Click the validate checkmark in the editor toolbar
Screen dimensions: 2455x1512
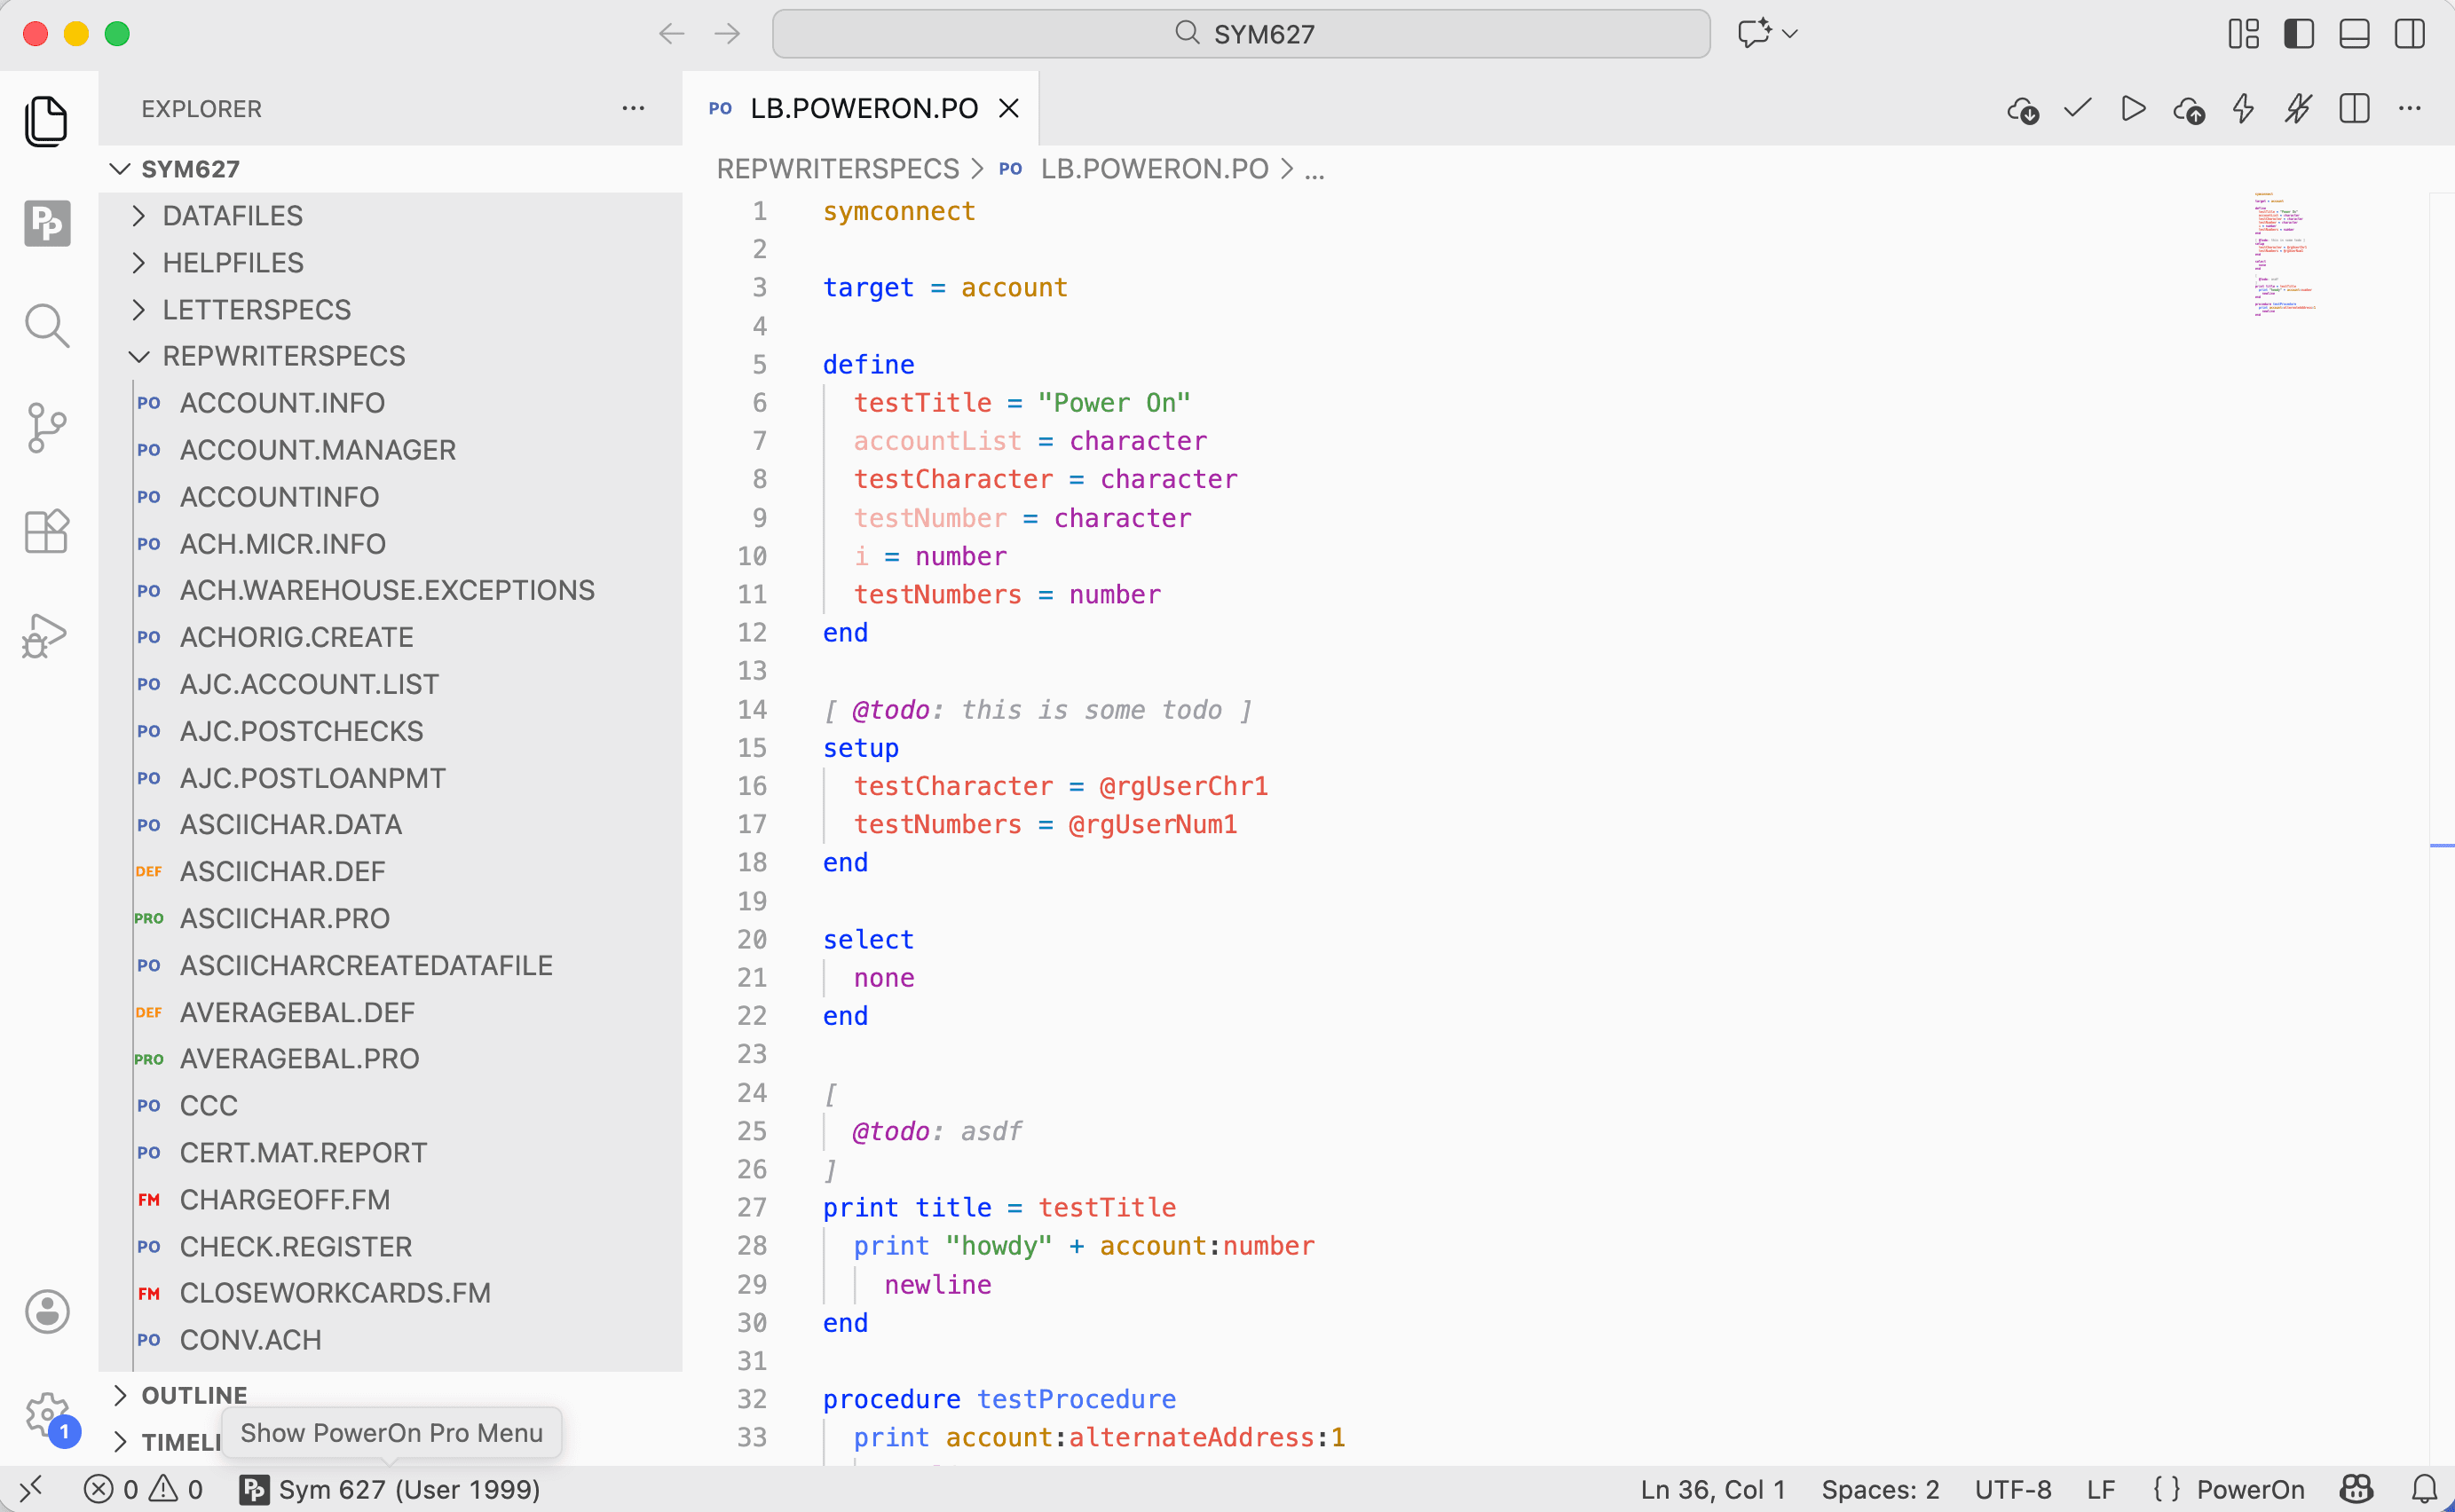(x=2076, y=109)
